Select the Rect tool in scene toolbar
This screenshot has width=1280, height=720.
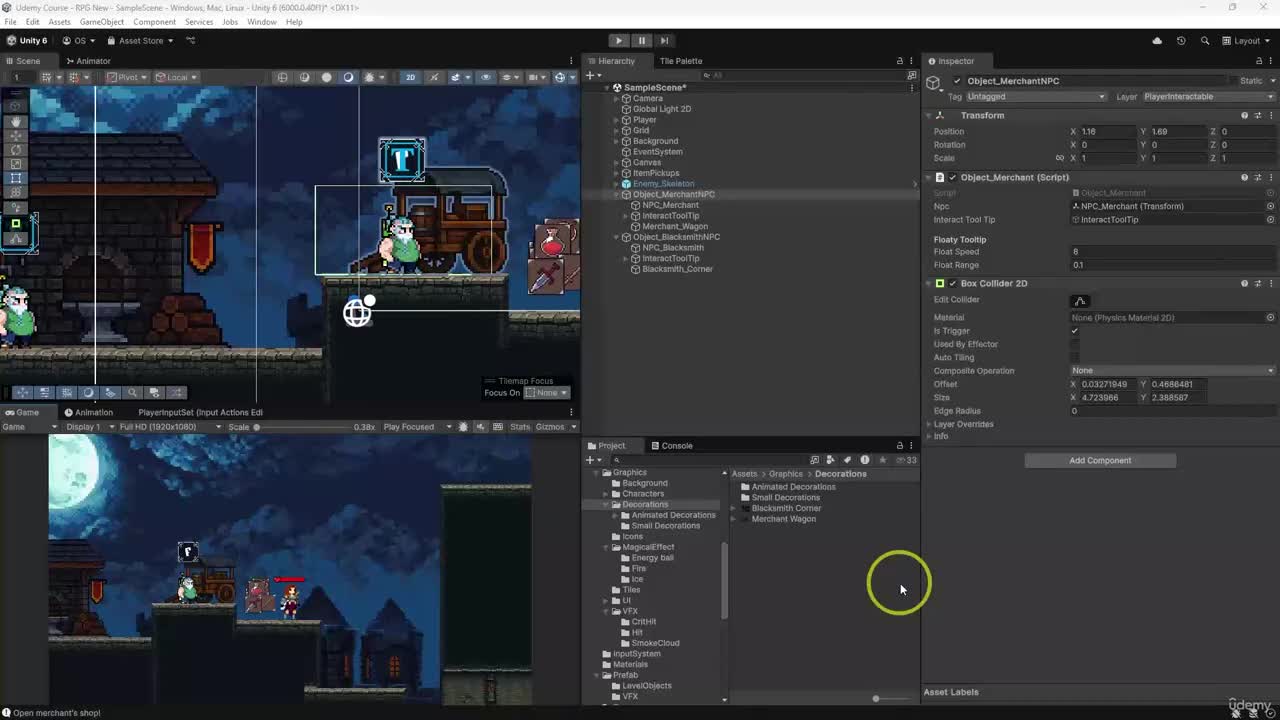tap(16, 178)
